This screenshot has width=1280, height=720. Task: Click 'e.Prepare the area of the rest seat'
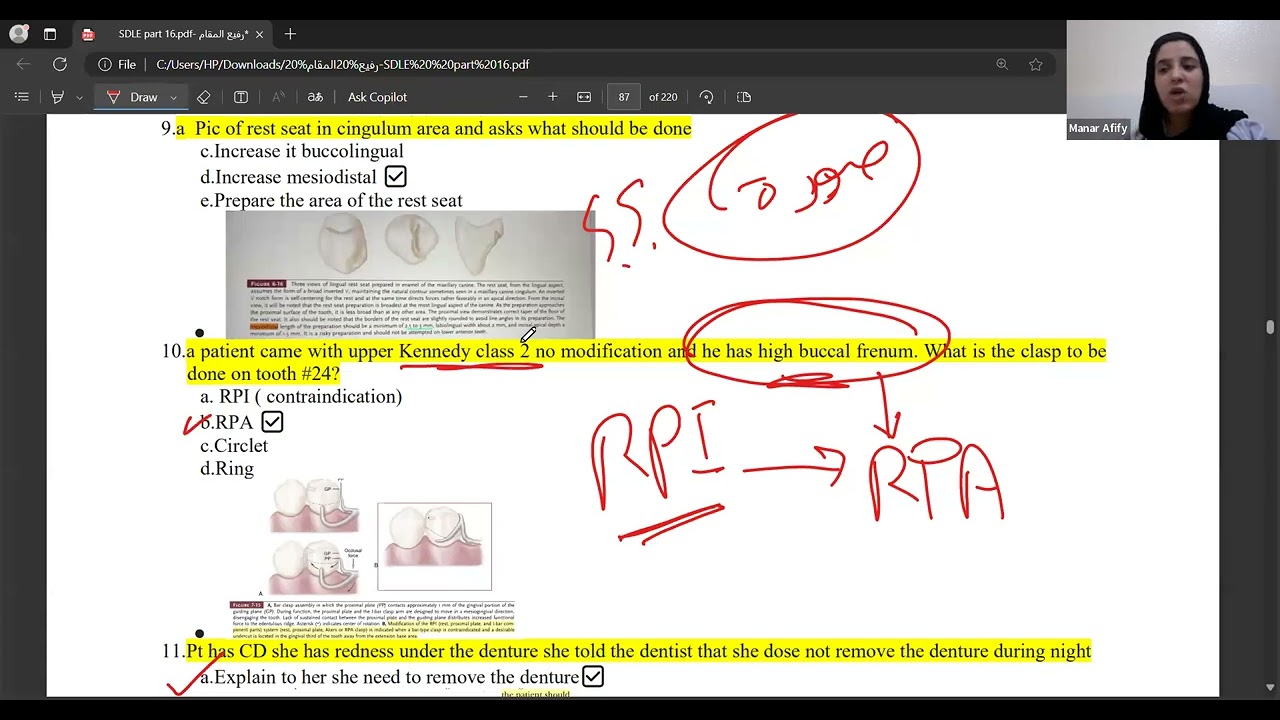click(331, 201)
